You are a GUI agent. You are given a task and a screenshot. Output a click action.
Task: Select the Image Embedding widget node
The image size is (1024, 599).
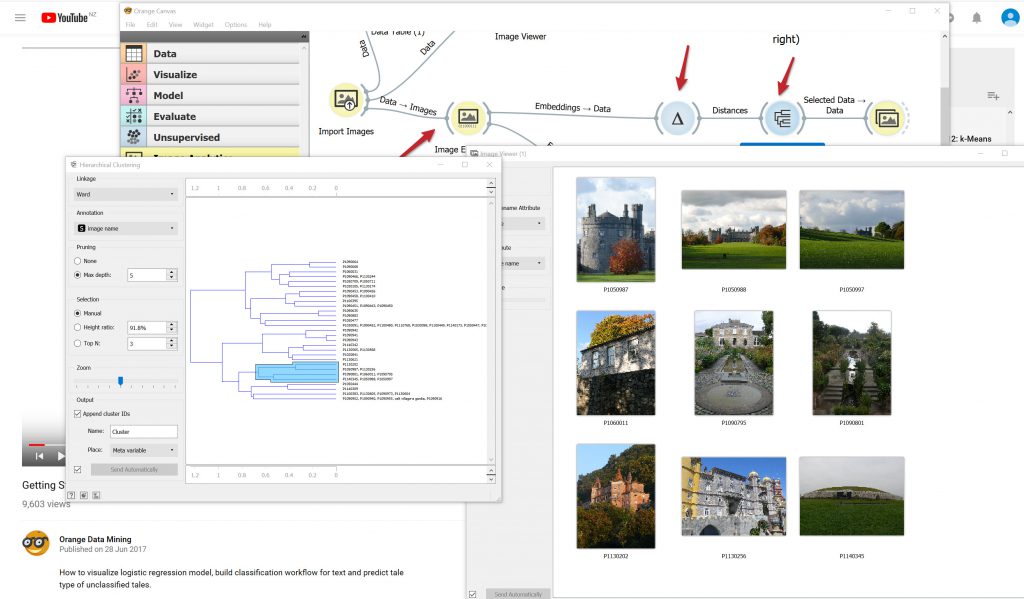[467, 118]
